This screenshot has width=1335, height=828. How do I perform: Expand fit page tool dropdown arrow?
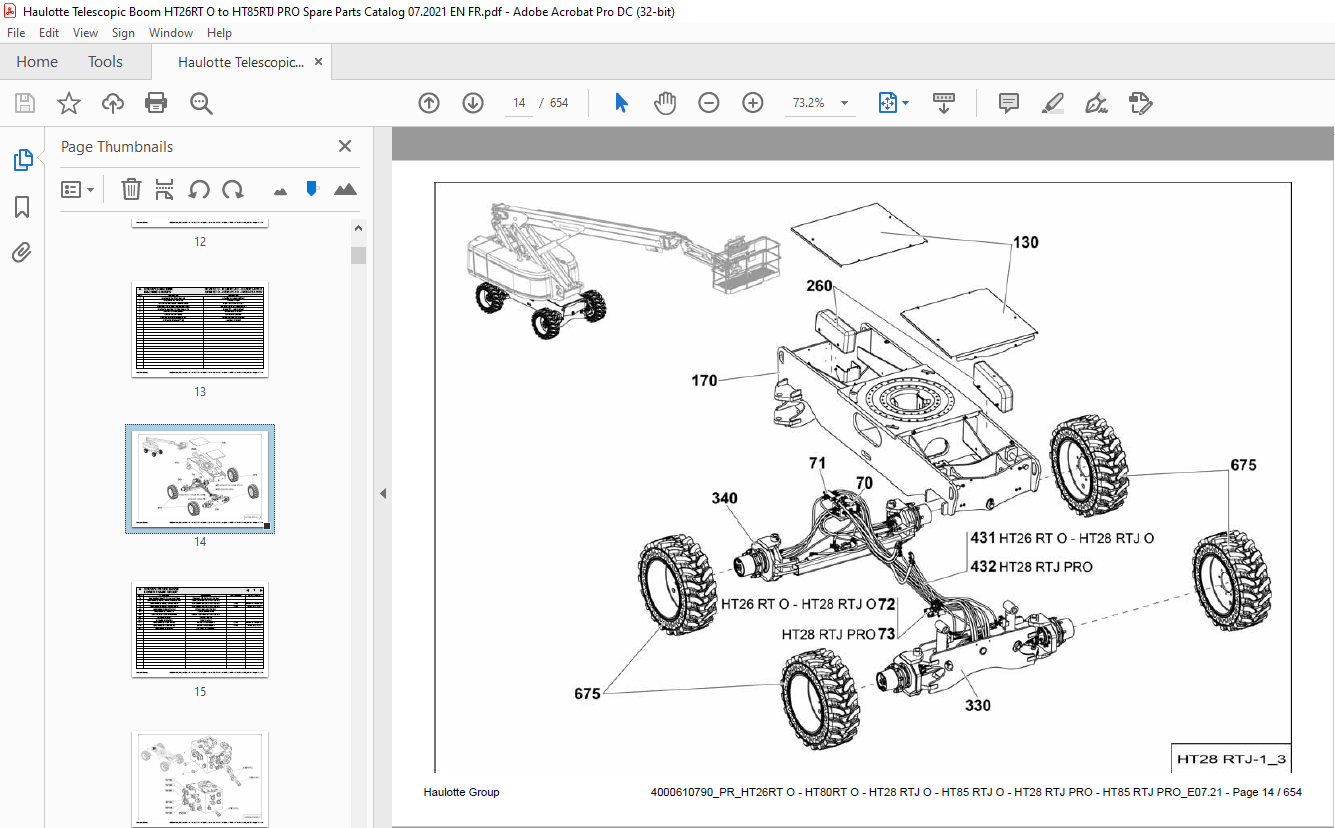click(x=906, y=103)
